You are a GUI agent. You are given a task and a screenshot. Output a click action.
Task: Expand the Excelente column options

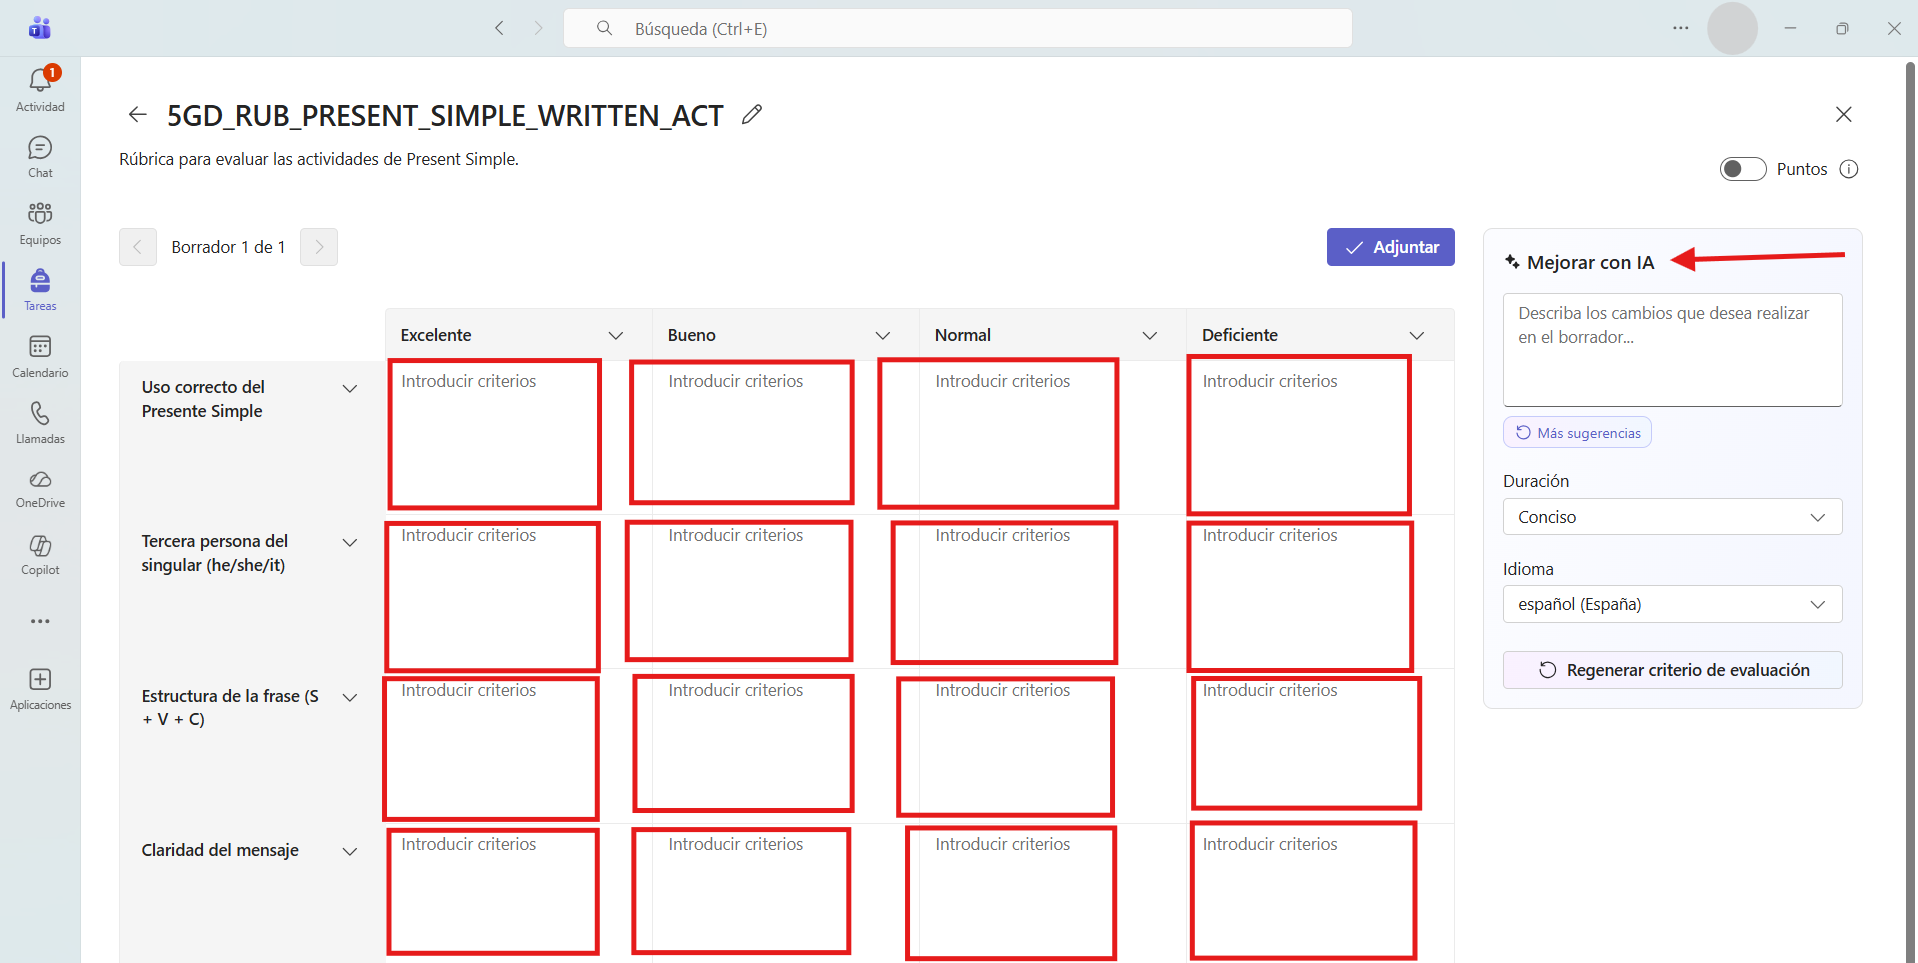[616, 336]
